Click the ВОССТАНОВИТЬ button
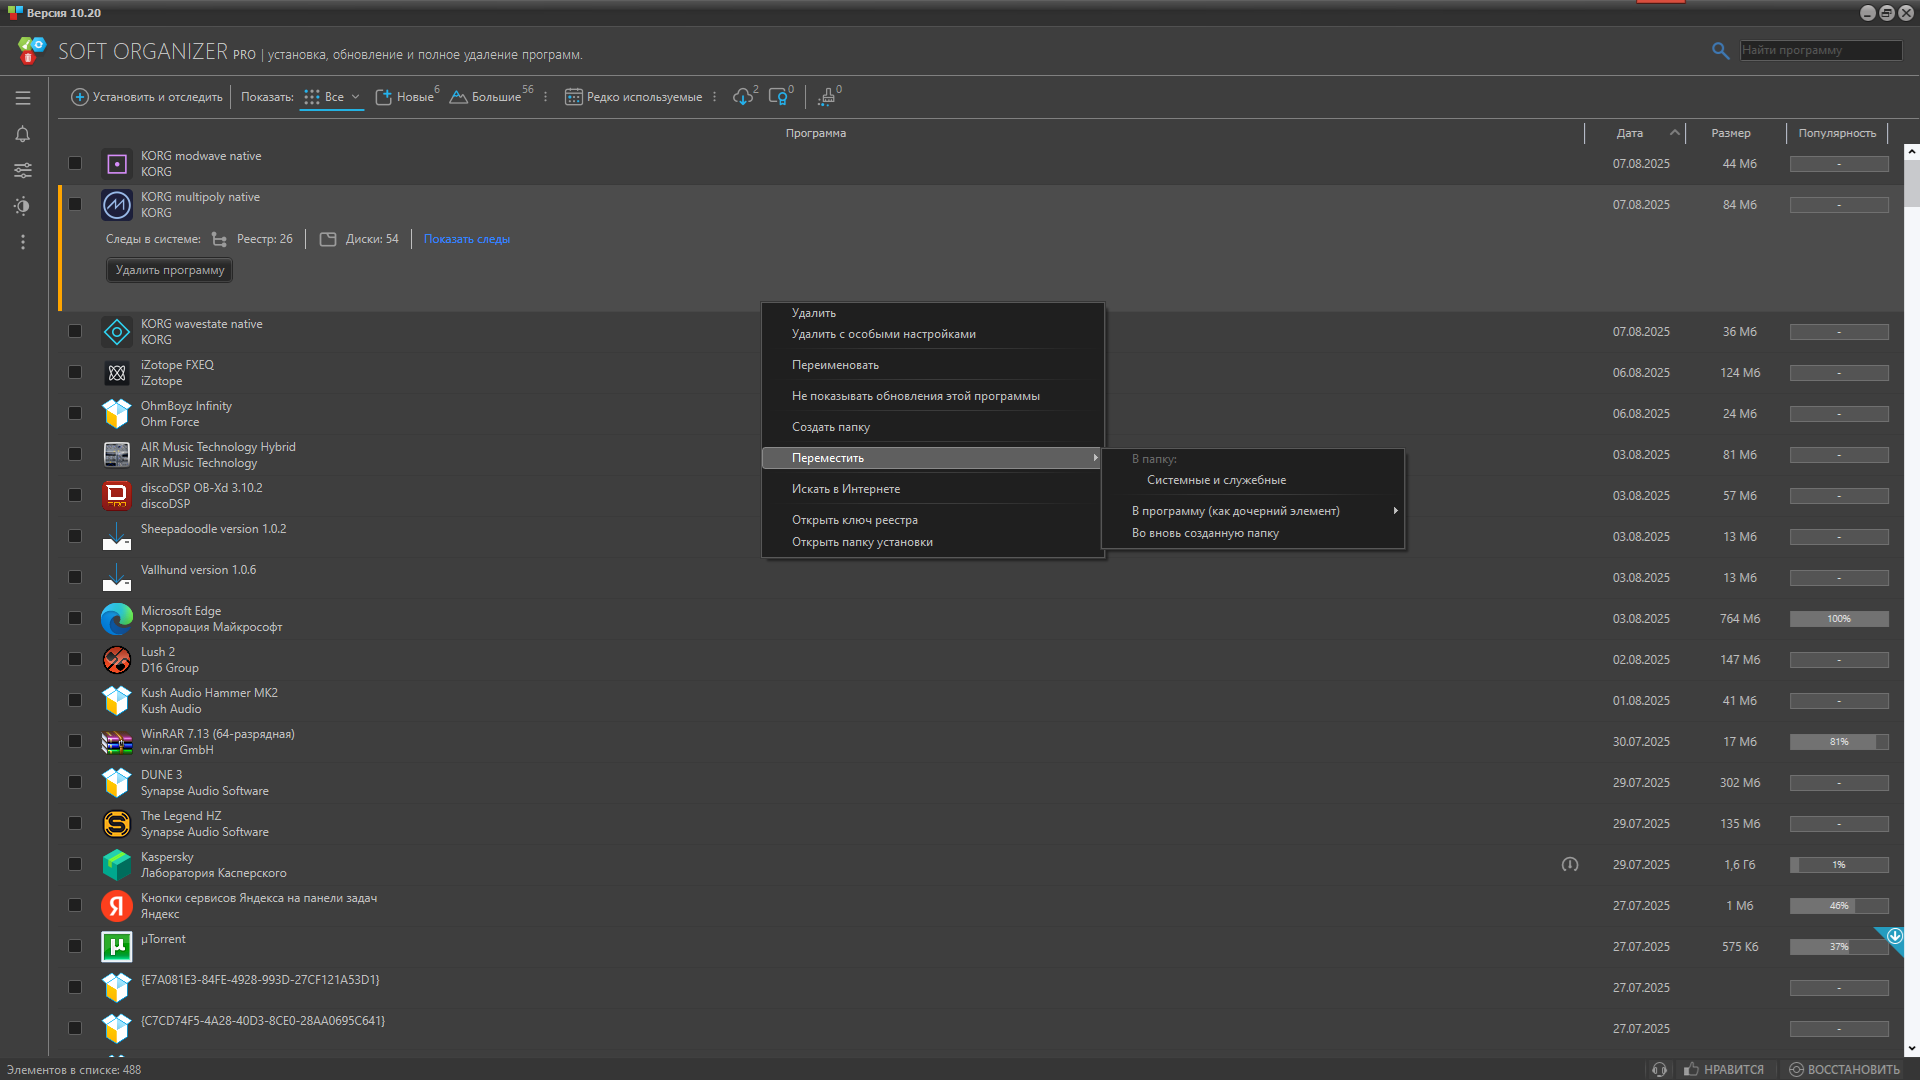The image size is (1920, 1080). [1844, 1069]
